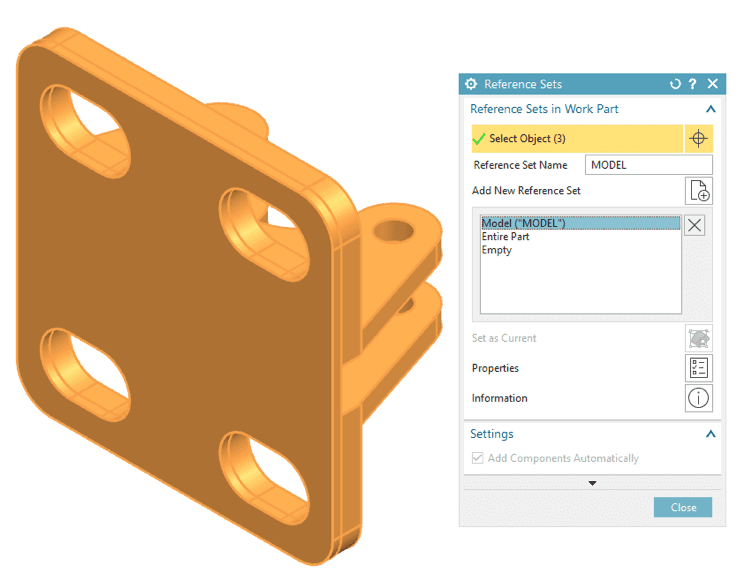
Task: Toggle Add Components Automatically checkbox
Action: click(478, 458)
